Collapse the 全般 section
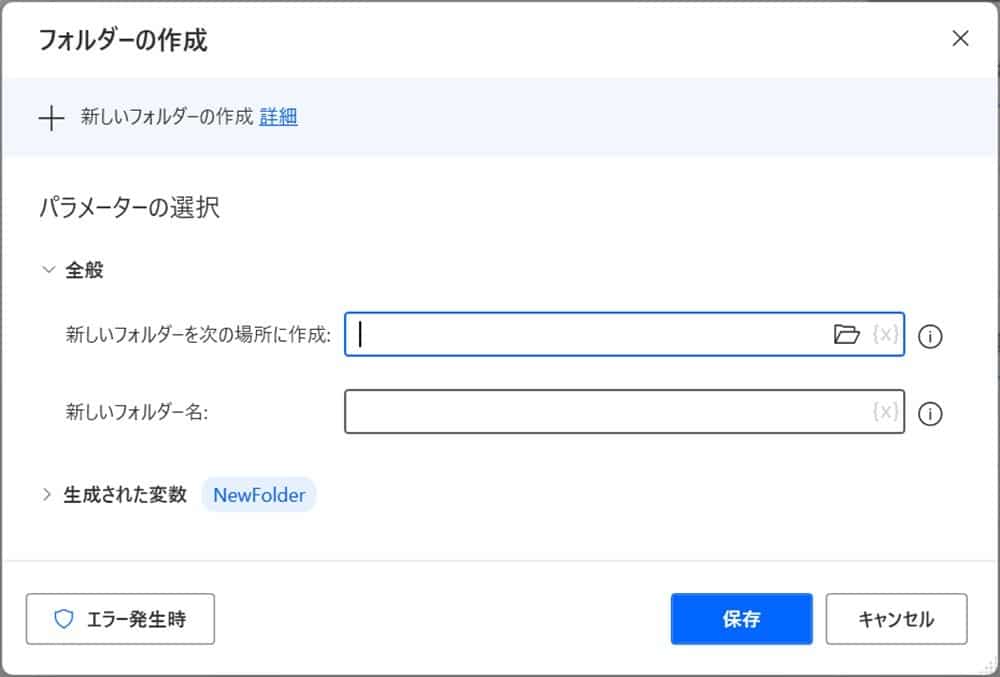1000x677 pixels. pos(47,269)
